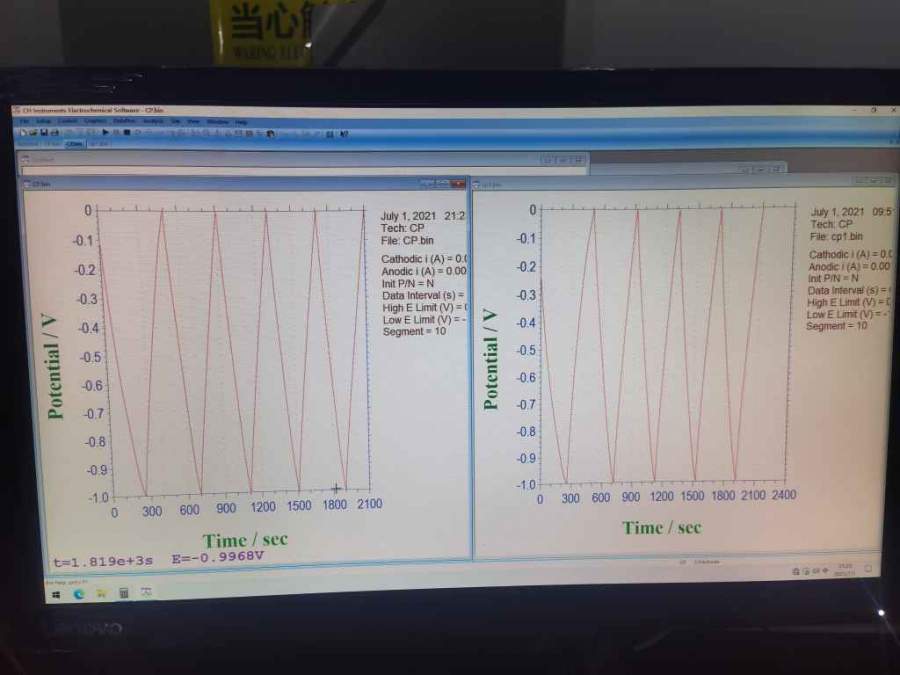Click the cursor crosshair on the CP.bin plot

pyautogui.click(x=336, y=488)
